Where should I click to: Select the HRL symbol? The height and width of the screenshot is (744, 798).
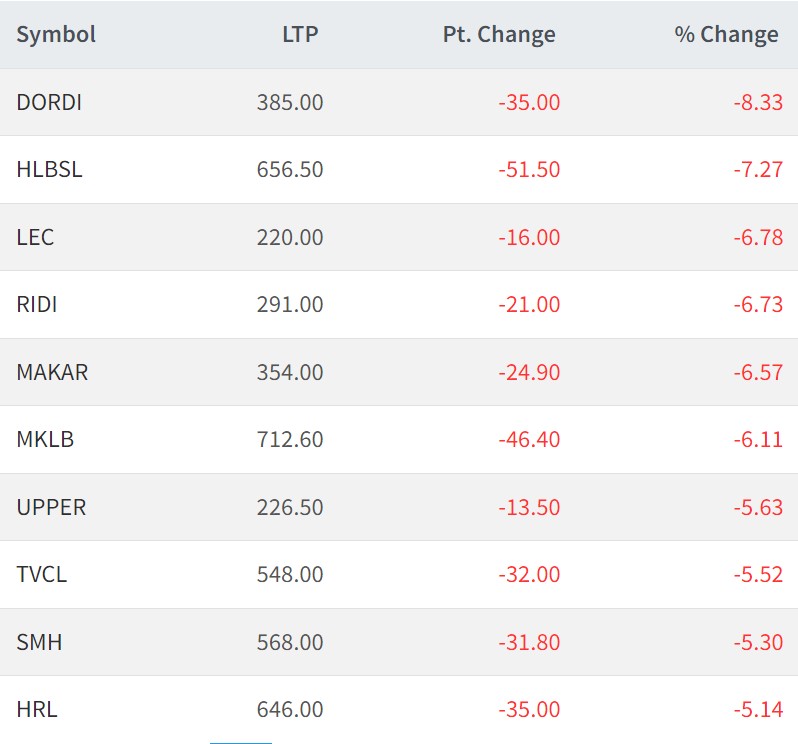pyautogui.click(x=37, y=710)
